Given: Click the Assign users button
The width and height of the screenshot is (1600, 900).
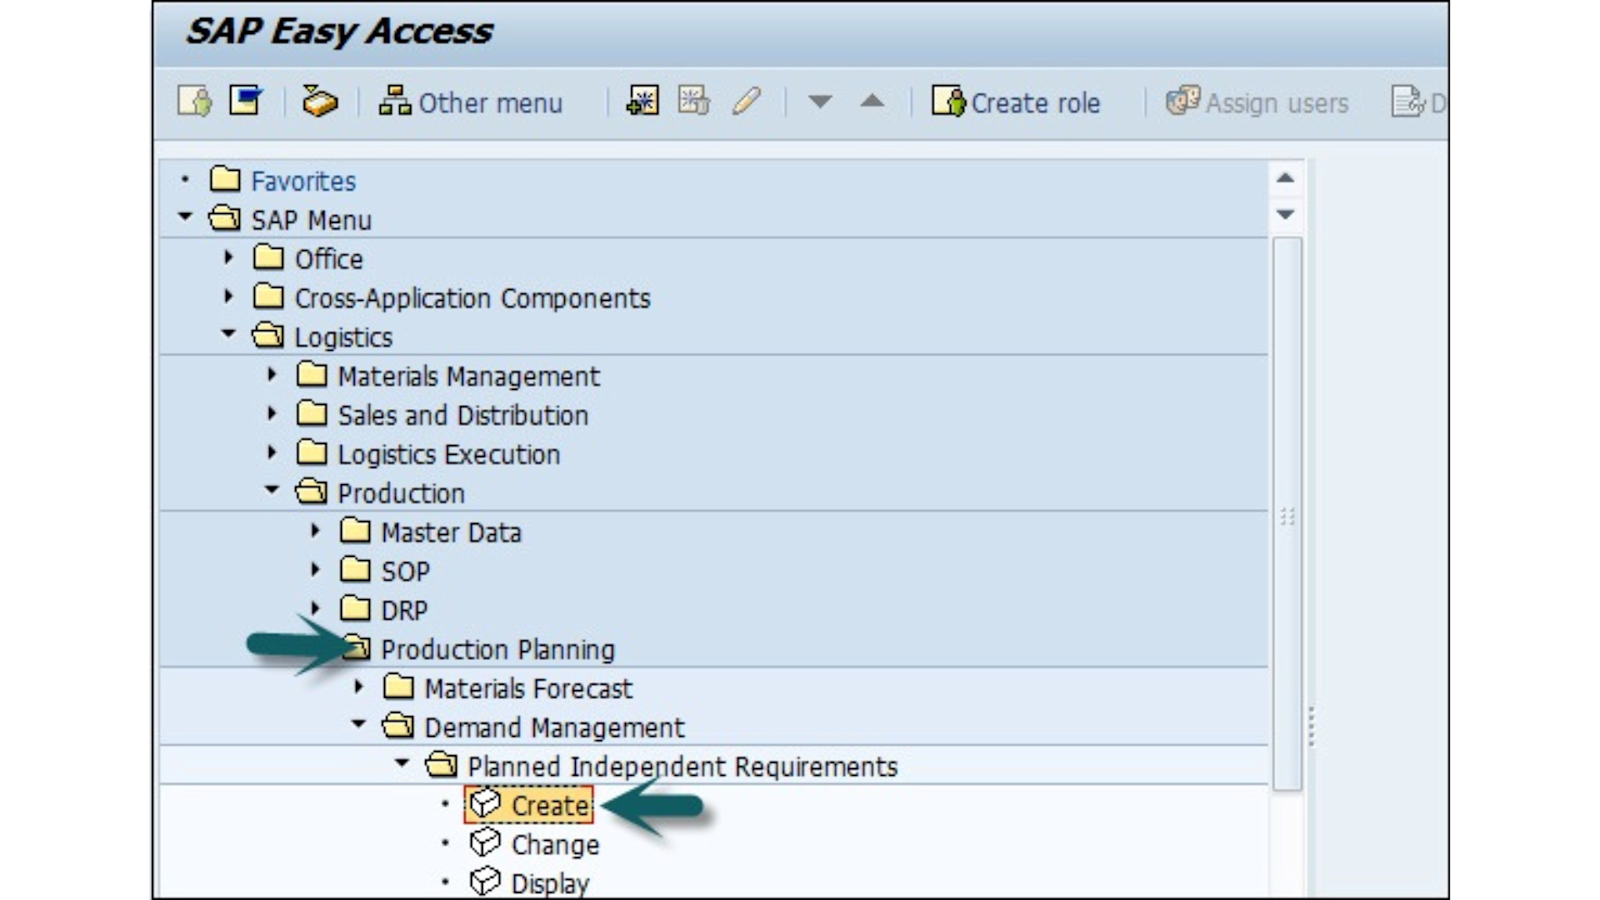Looking at the screenshot, I should pos(1257,102).
